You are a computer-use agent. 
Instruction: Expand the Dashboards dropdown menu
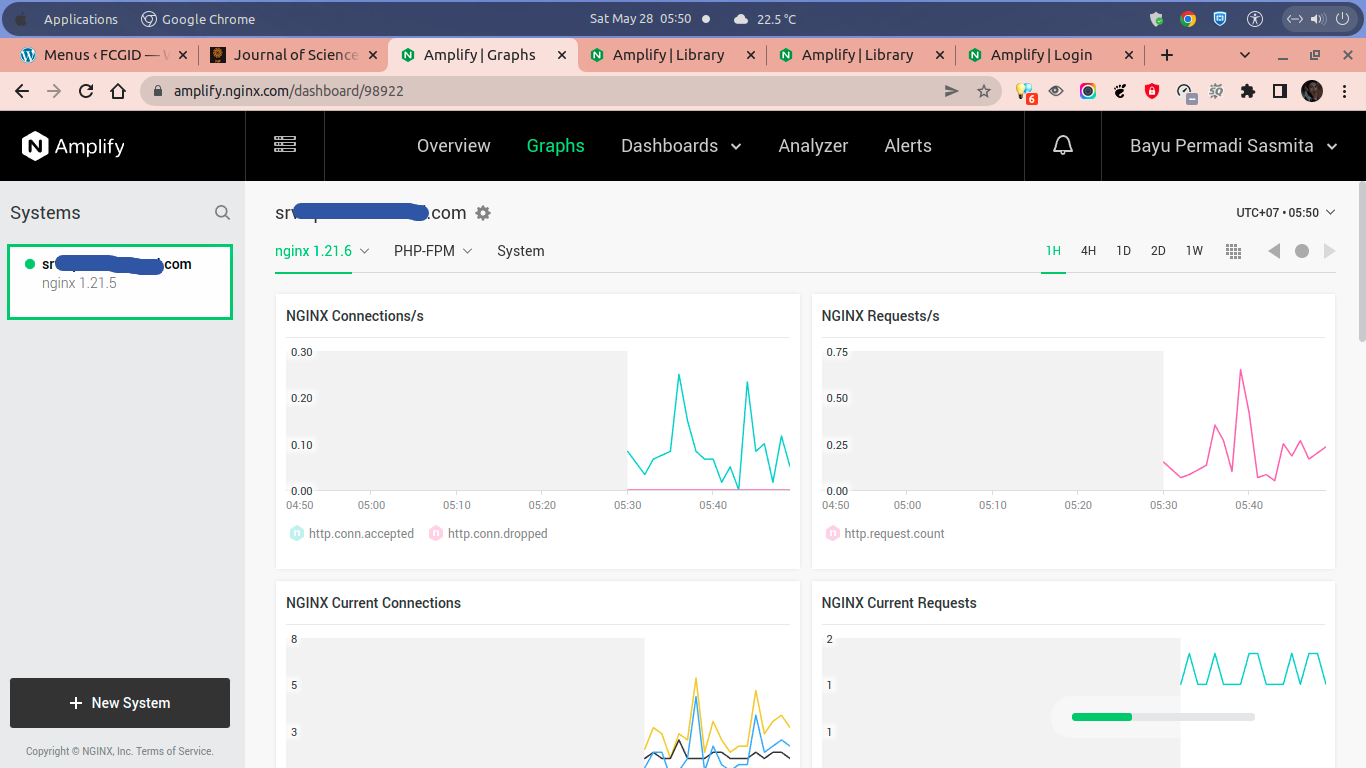pos(681,146)
